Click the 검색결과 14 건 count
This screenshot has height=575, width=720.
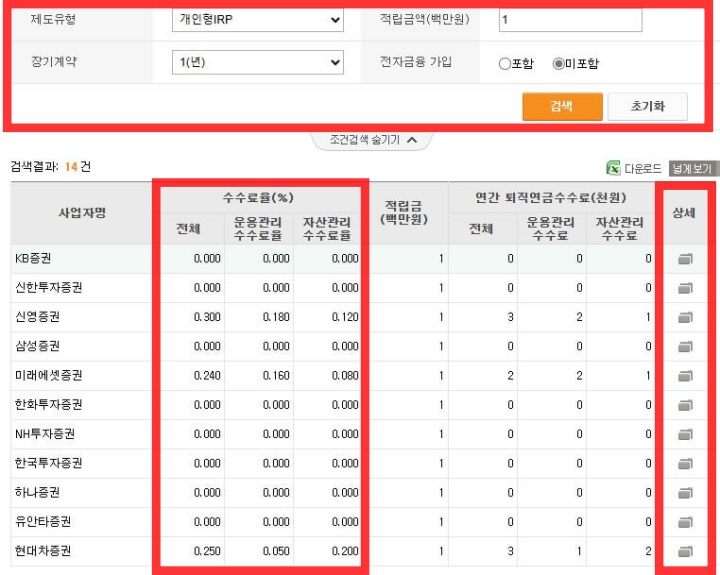coord(51,167)
